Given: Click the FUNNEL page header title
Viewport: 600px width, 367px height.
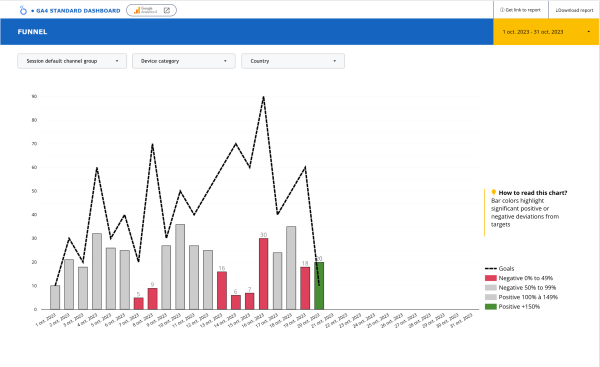Looking at the screenshot, I should tap(32, 32).
